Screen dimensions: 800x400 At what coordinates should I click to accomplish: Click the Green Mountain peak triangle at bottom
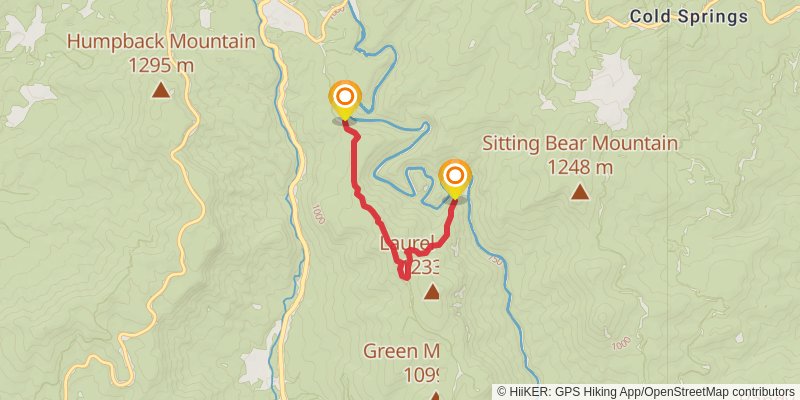pos(435,396)
